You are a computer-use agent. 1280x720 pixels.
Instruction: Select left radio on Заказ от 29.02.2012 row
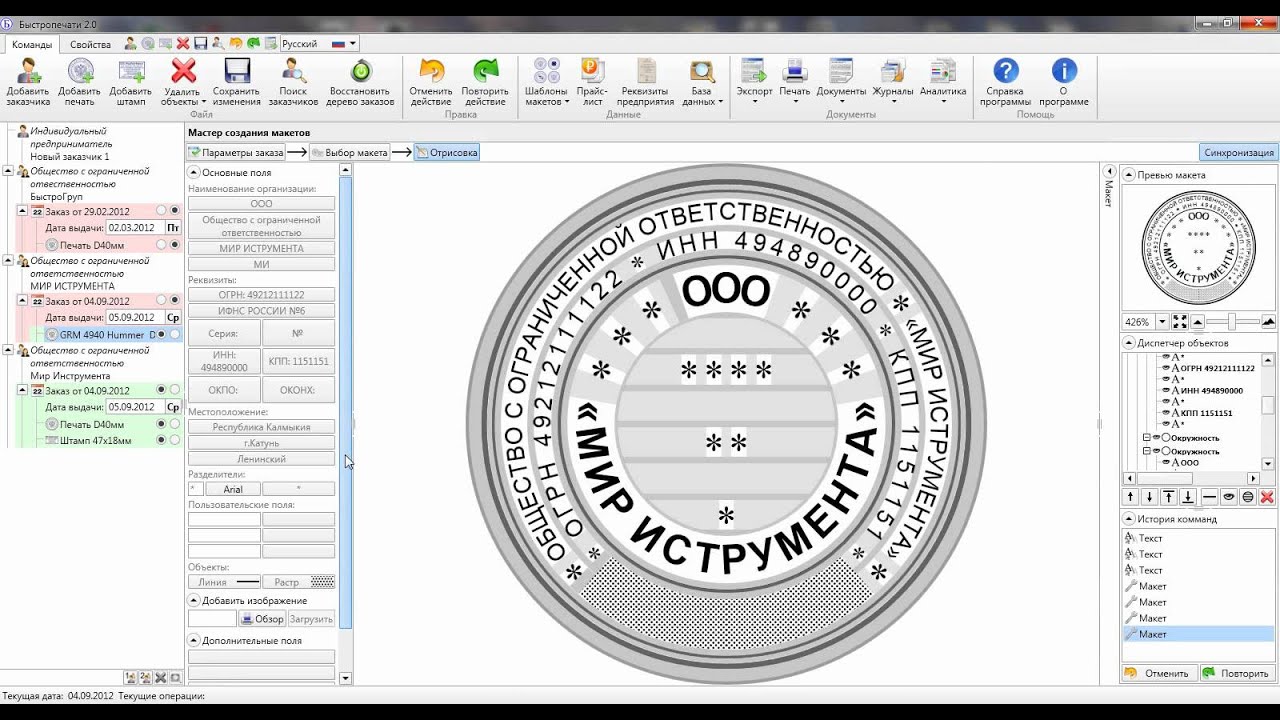tap(160, 211)
